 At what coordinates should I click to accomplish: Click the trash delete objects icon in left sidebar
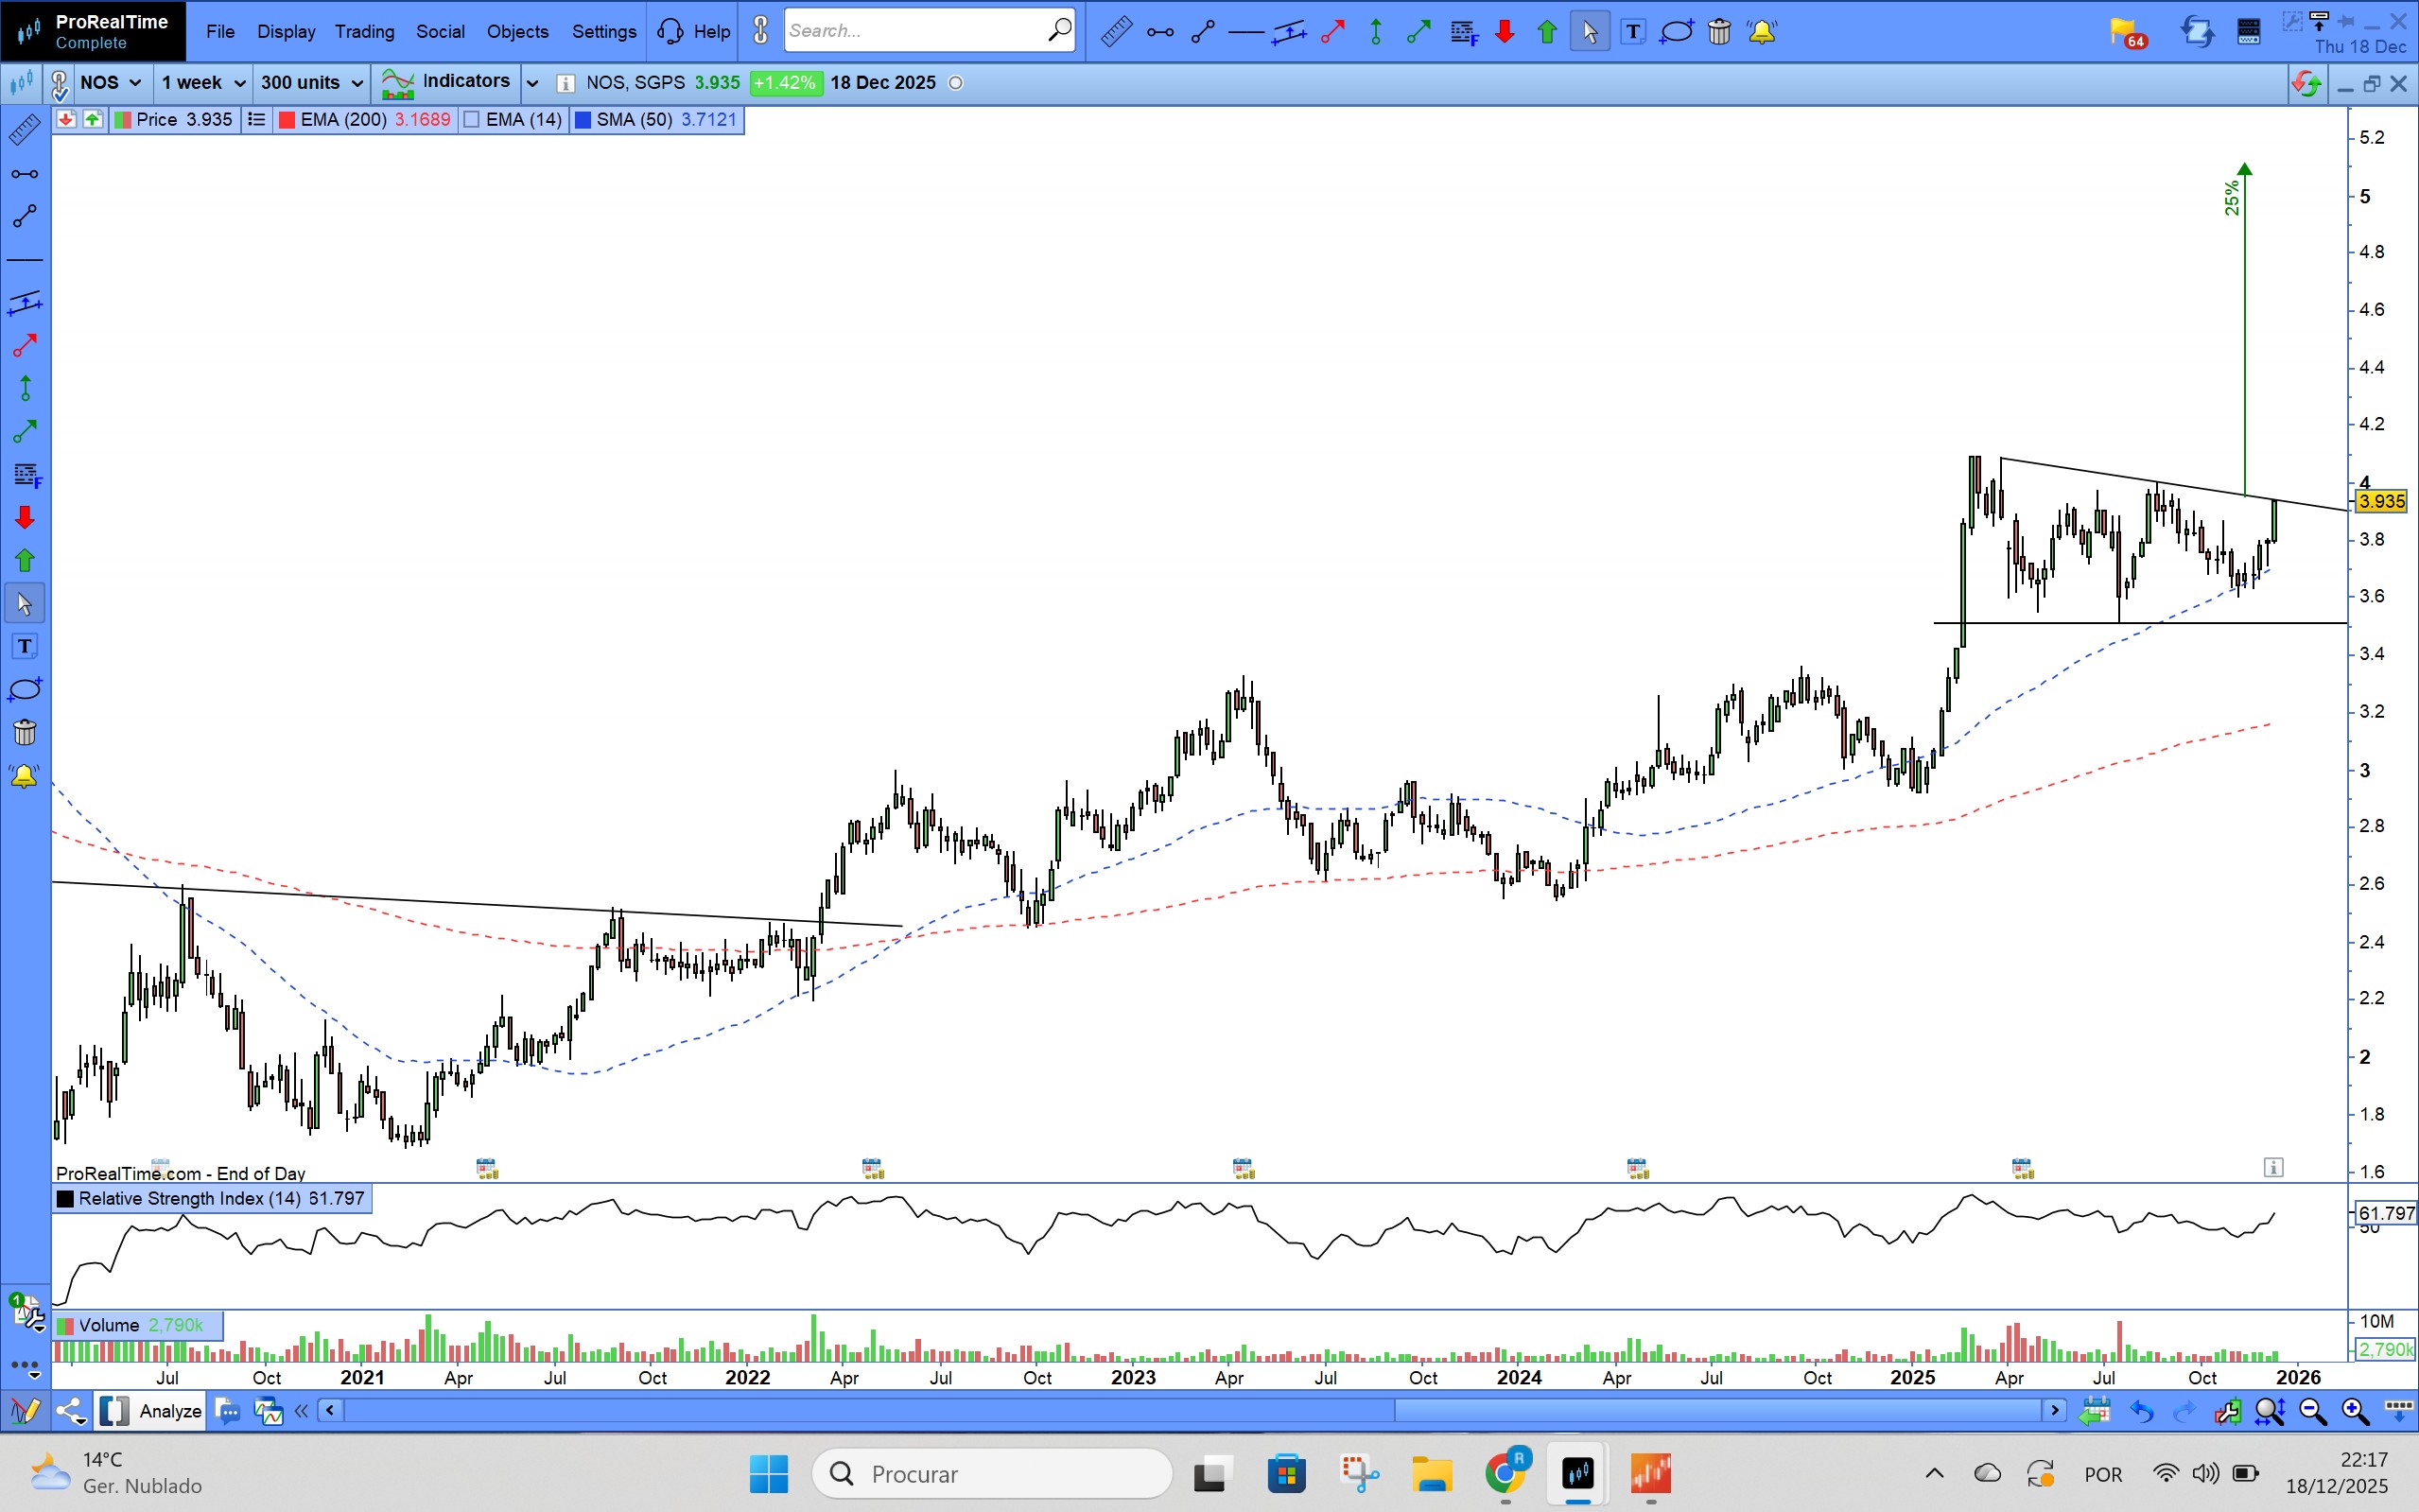(24, 733)
